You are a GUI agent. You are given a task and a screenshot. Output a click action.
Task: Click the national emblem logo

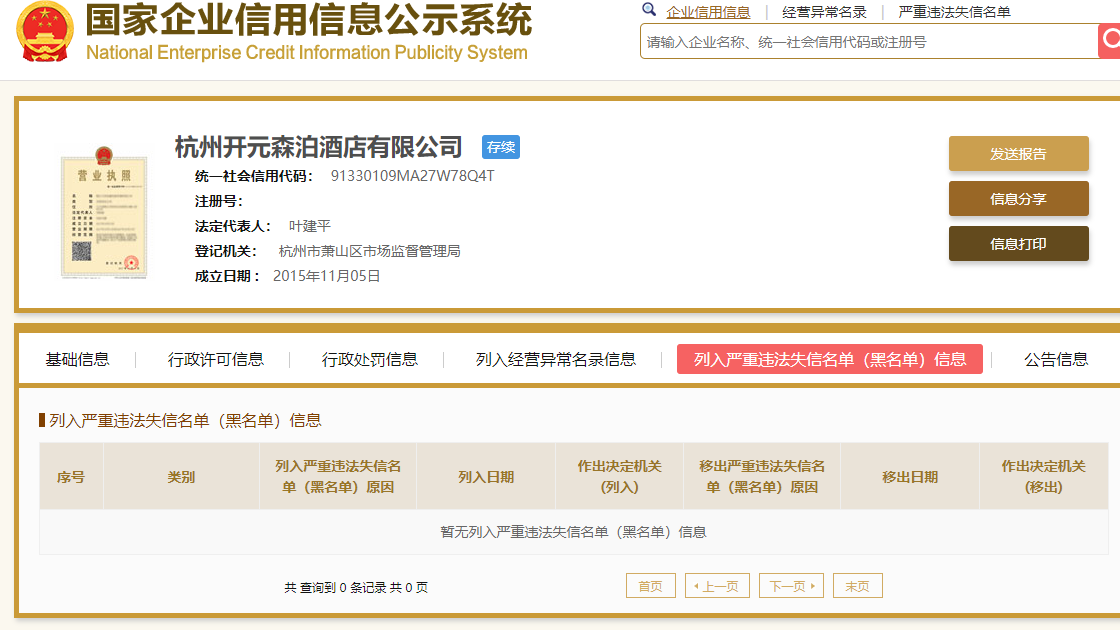[x=45, y=31]
